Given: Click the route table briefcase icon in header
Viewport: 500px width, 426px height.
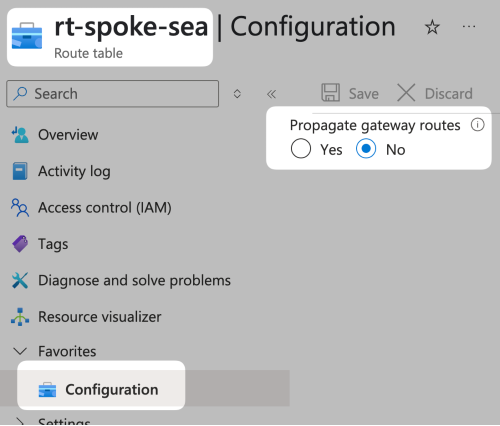Looking at the screenshot, I should [x=27, y=36].
